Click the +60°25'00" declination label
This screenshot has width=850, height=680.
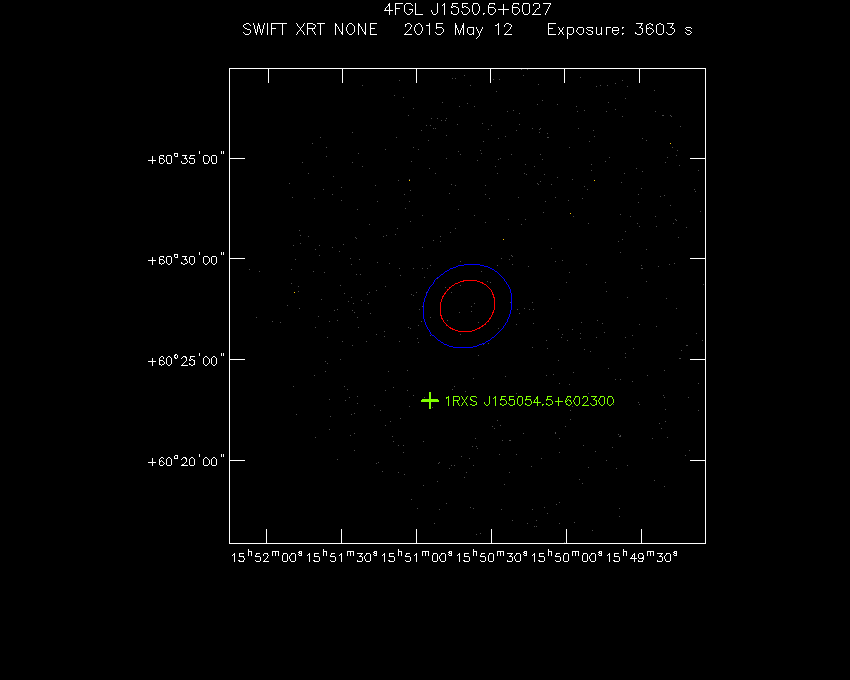coord(186,361)
